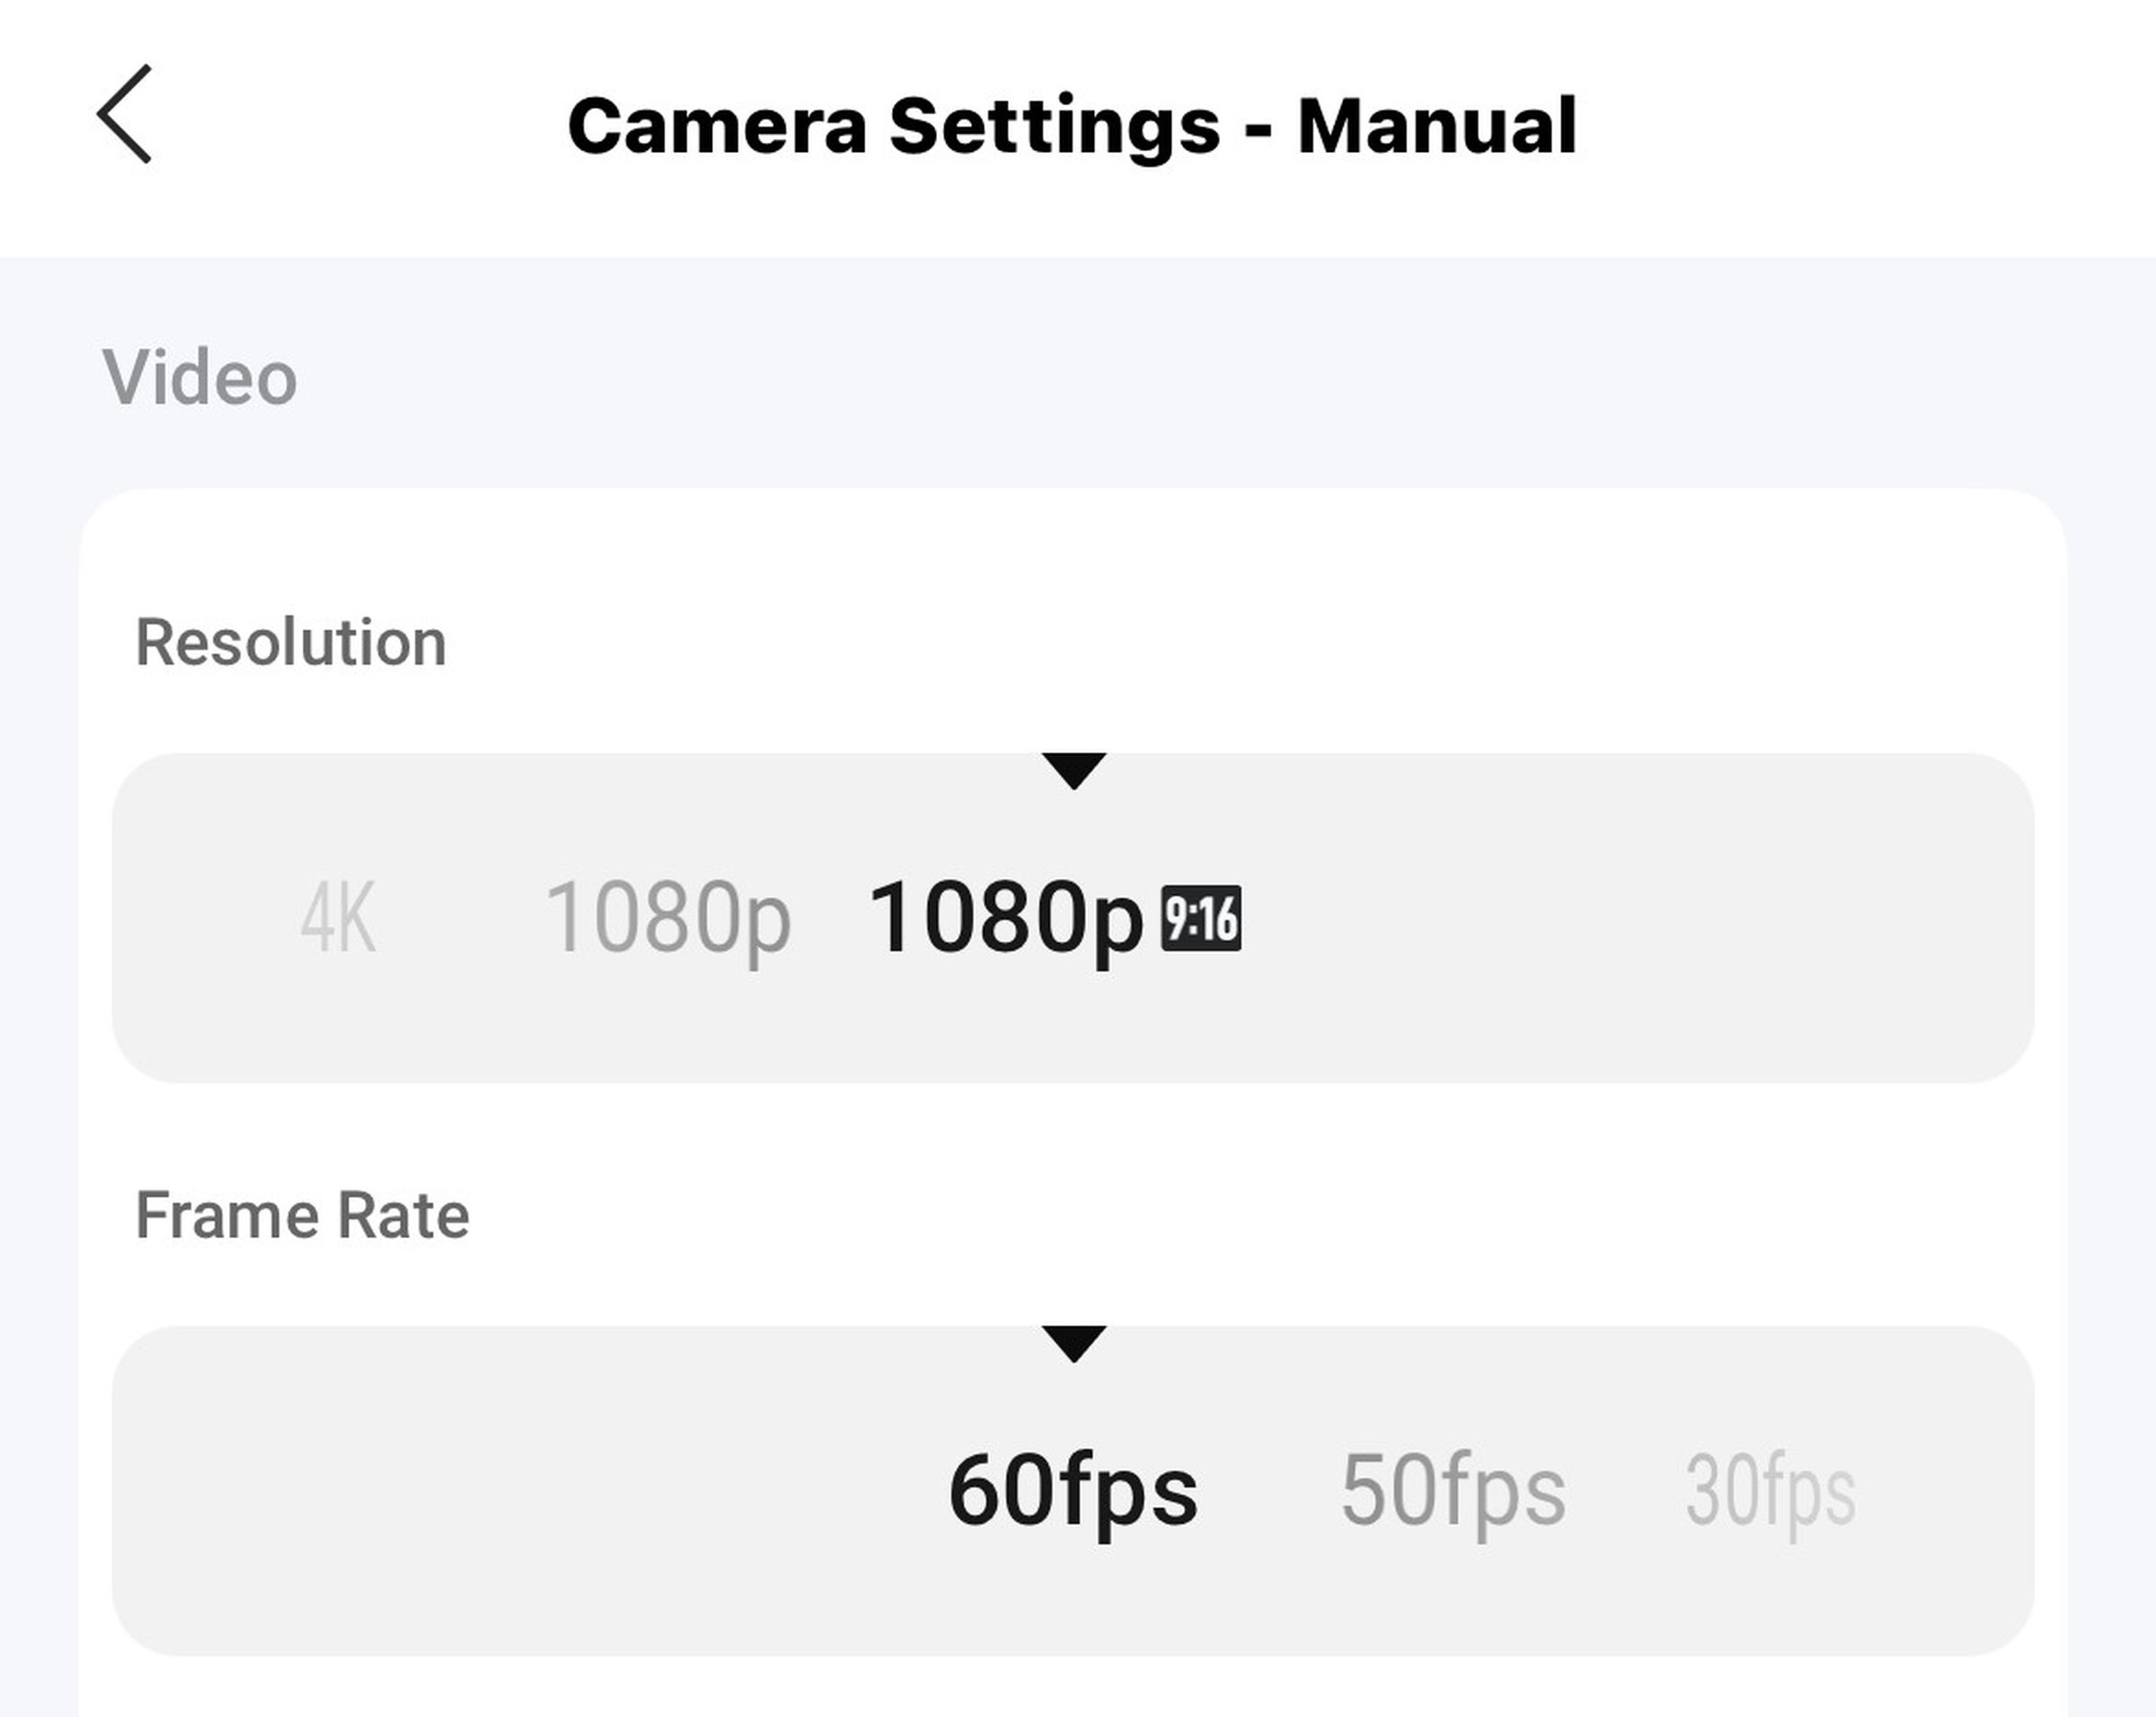Click empty space left of 4K option
This screenshot has height=1717, width=2156.
point(205,918)
